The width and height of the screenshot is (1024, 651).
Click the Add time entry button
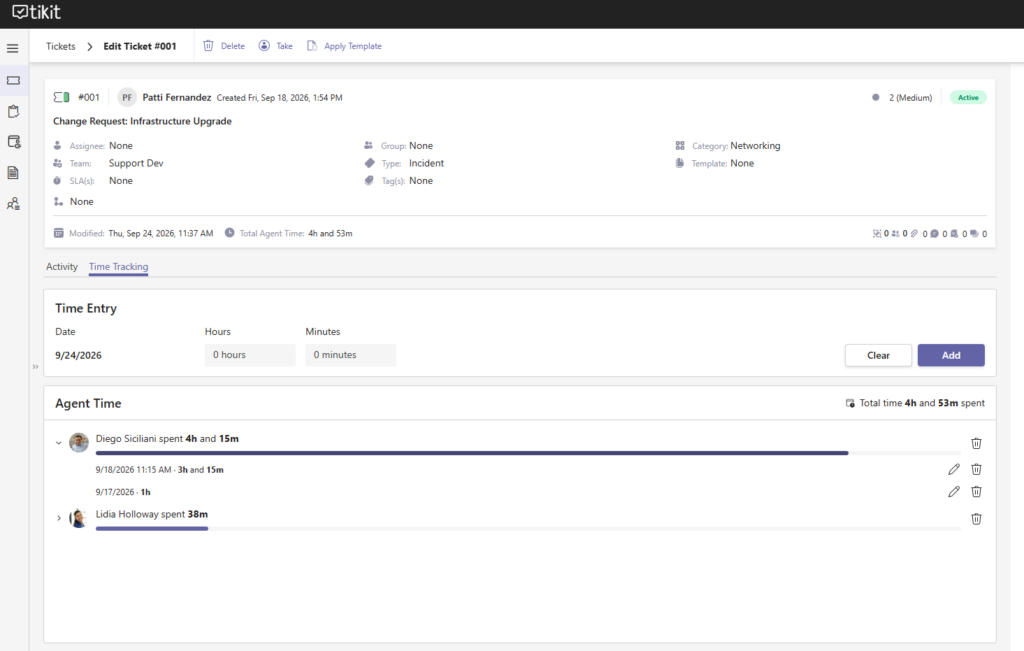pyautogui.click(x=951, y=355)
